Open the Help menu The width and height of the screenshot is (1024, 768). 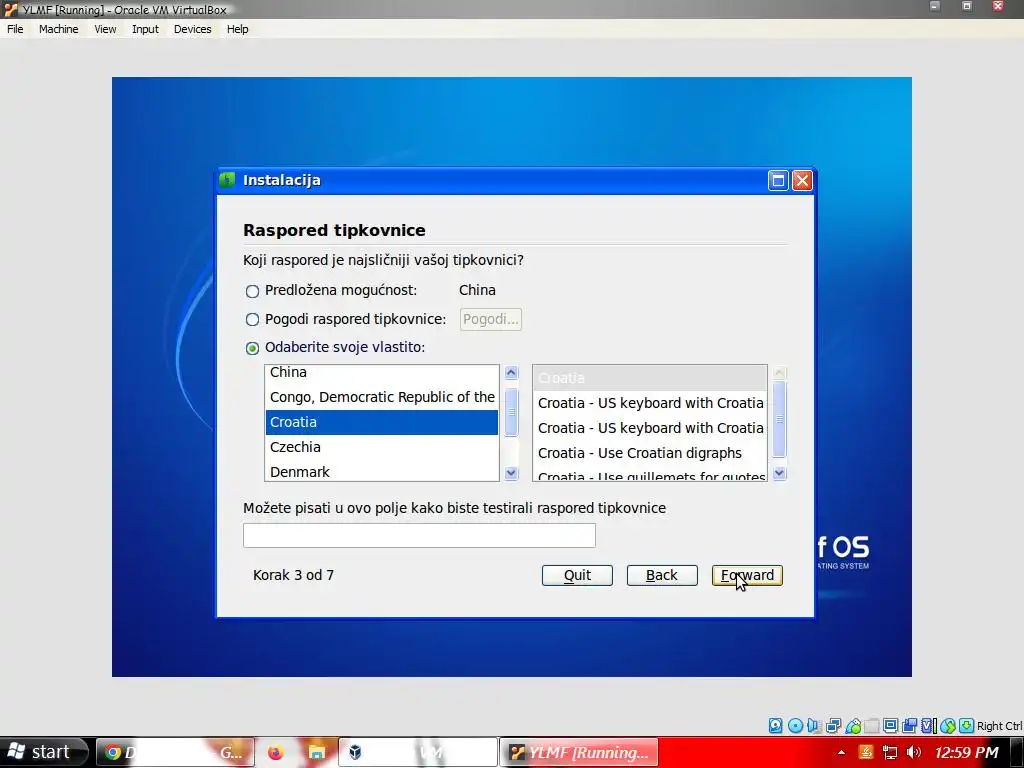(238, 29)
